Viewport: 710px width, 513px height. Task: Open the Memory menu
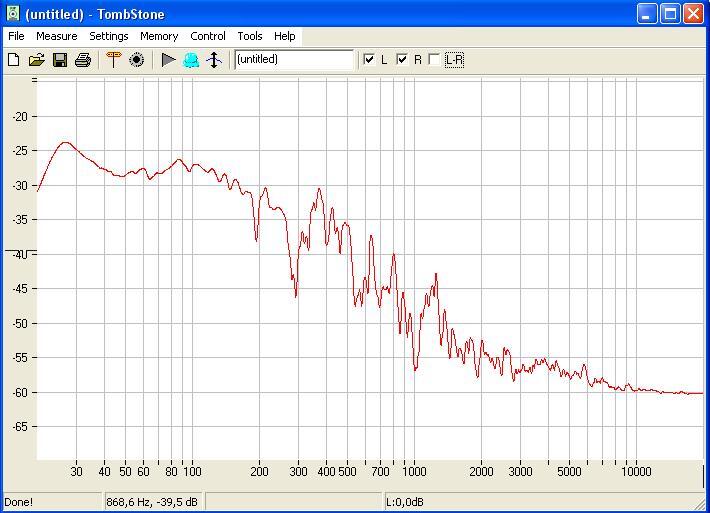(x=159, y=36)
